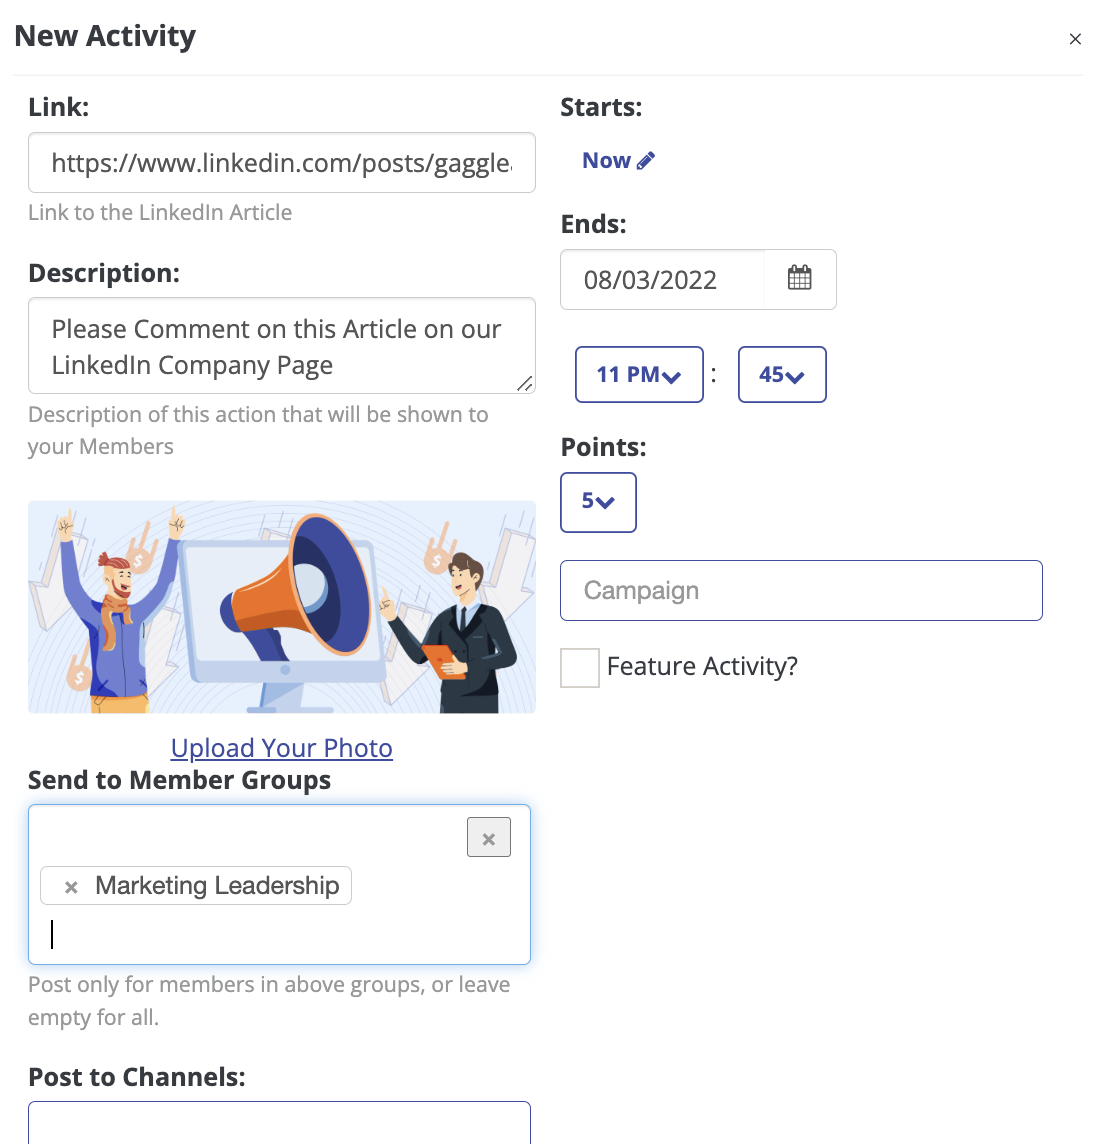Remove the Marketing Leadership group tag
The image size is (1104, 1144).
pos(71,886)
